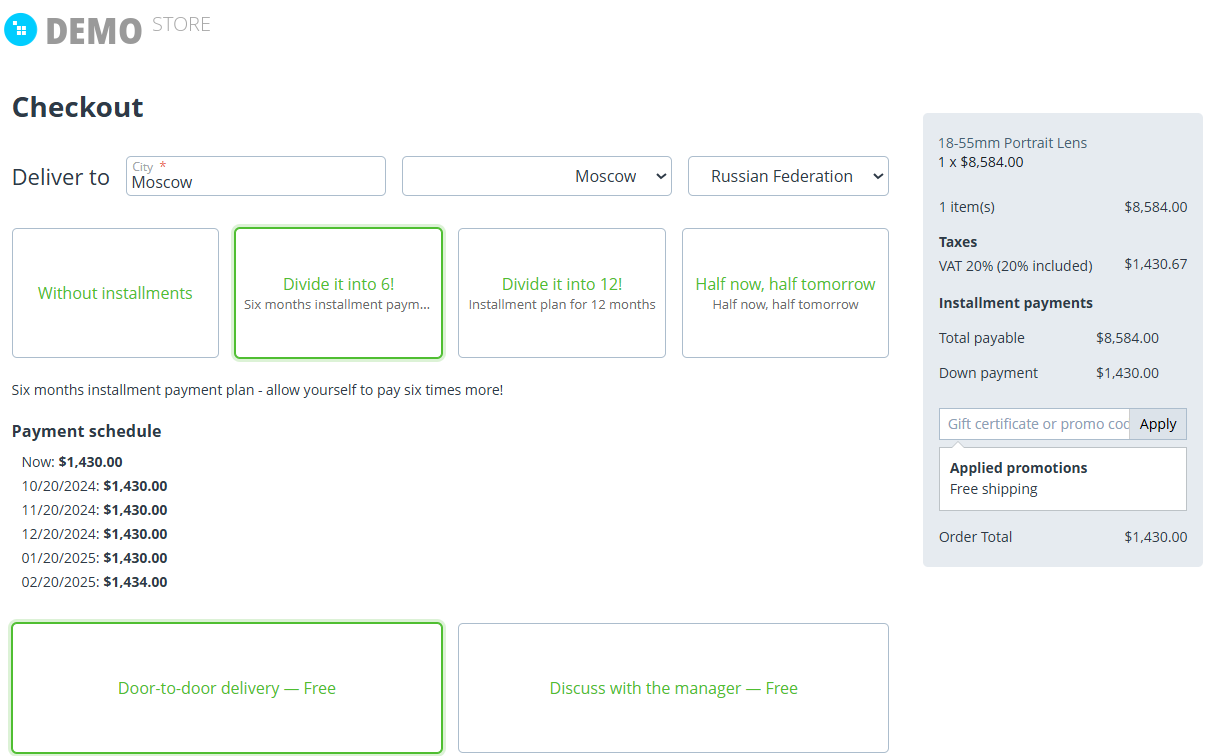Open the DEMO STORE home link

click(108, 29)
